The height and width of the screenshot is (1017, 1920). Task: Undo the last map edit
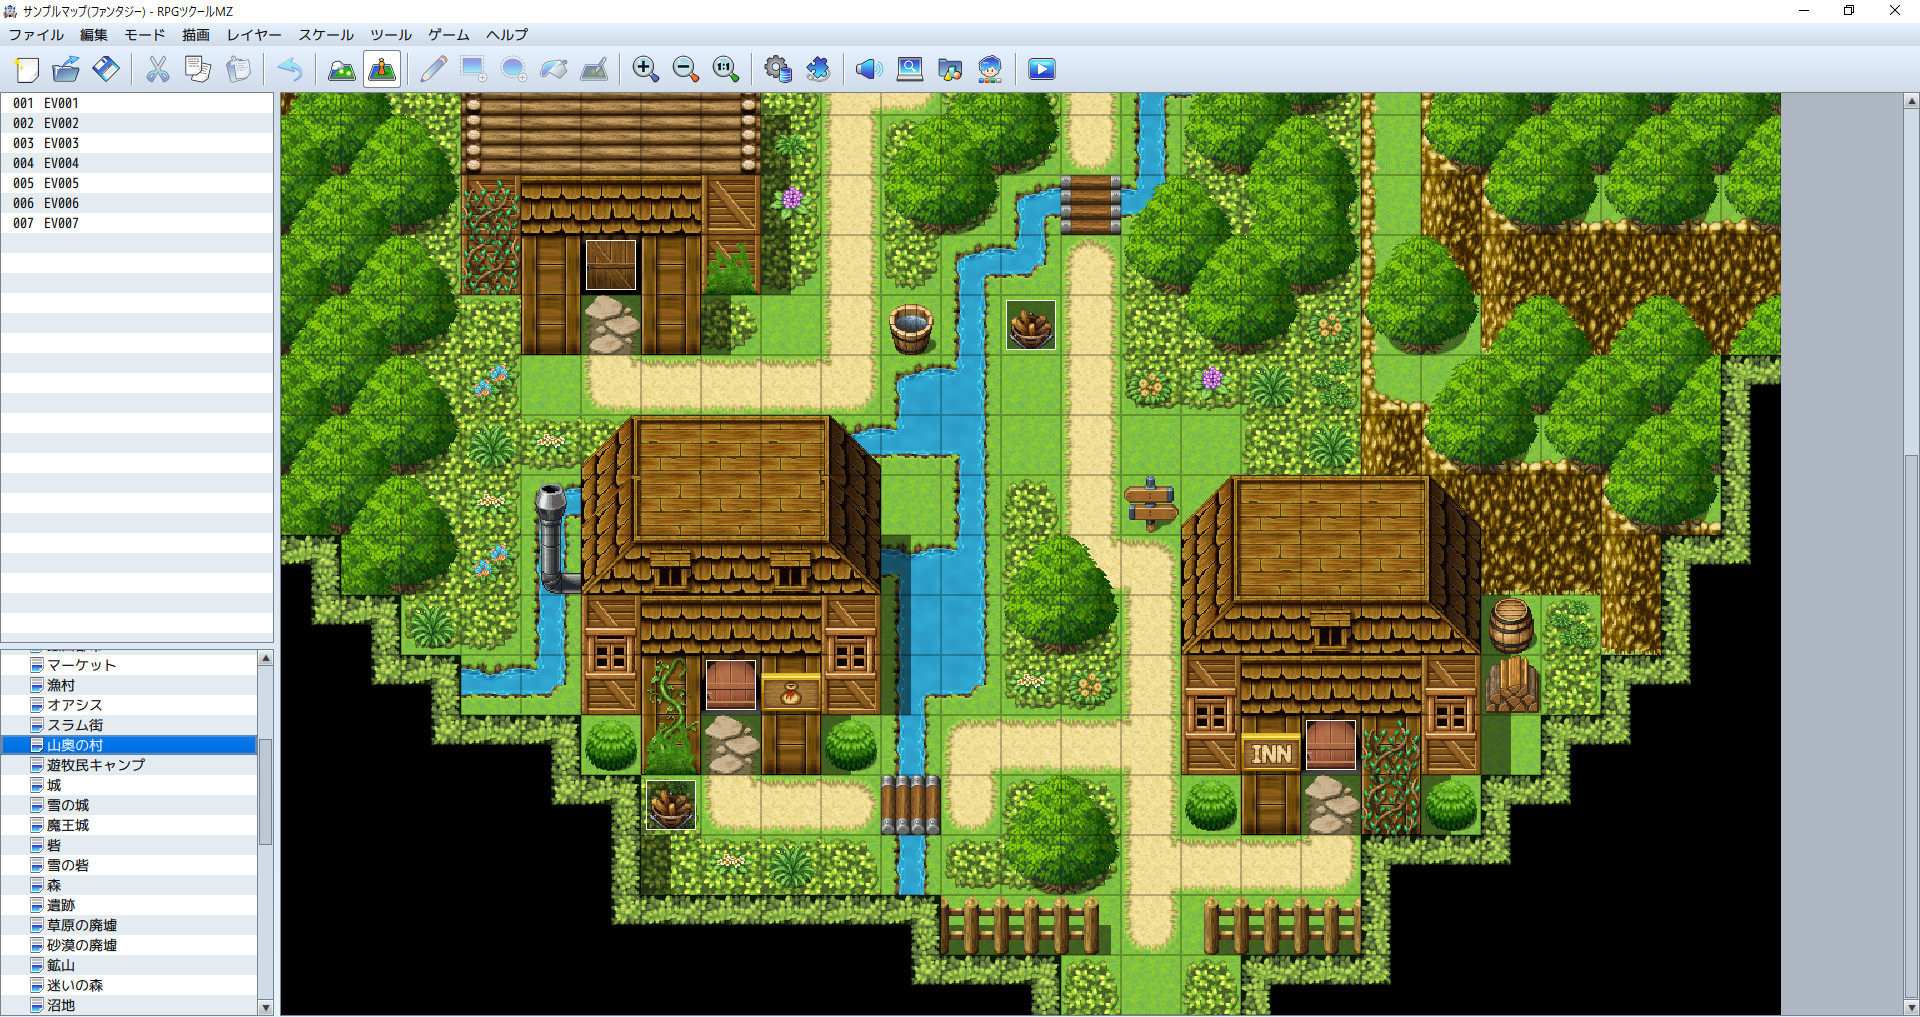pyautogui.click(x=290, y=69)
